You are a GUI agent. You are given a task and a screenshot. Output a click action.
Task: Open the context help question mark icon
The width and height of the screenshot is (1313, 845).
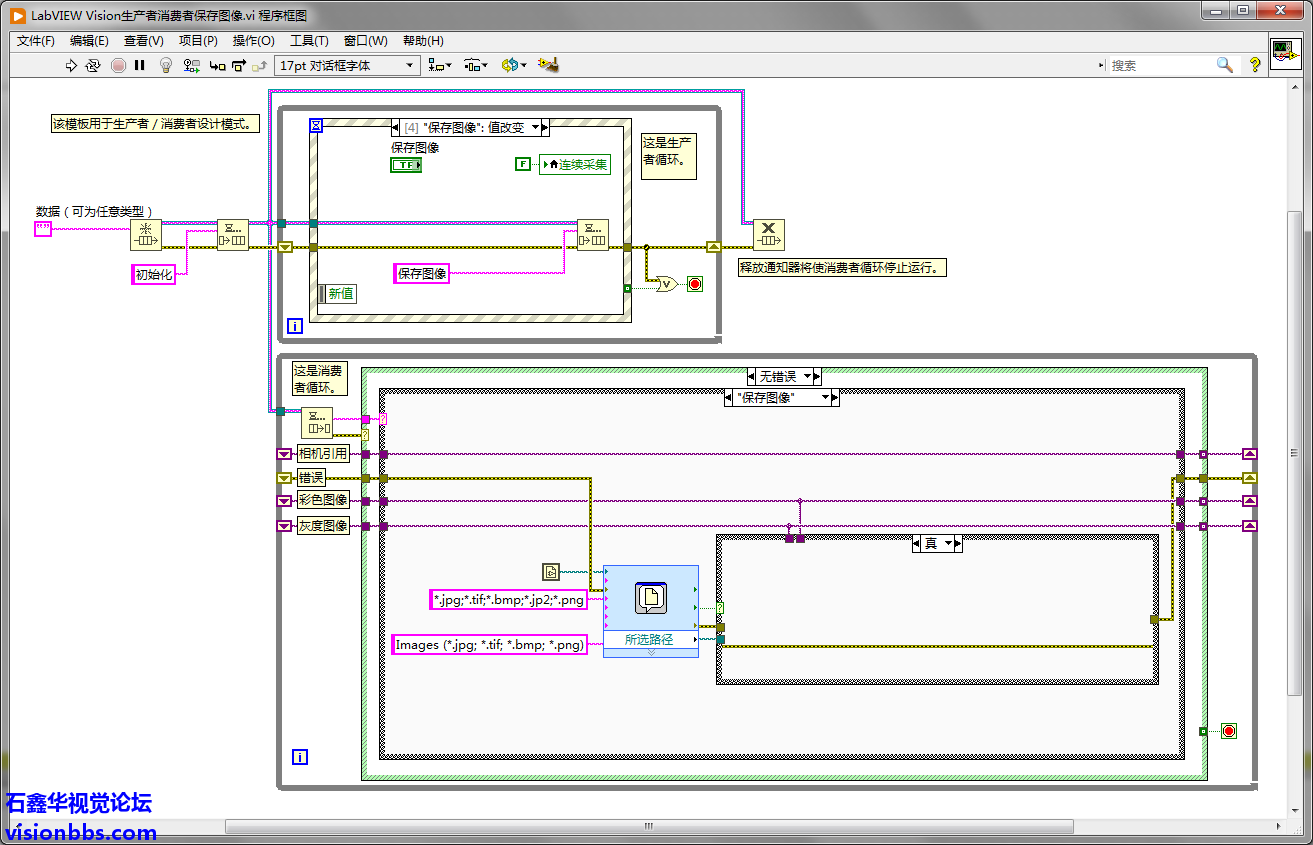(x=1254, y=65)
